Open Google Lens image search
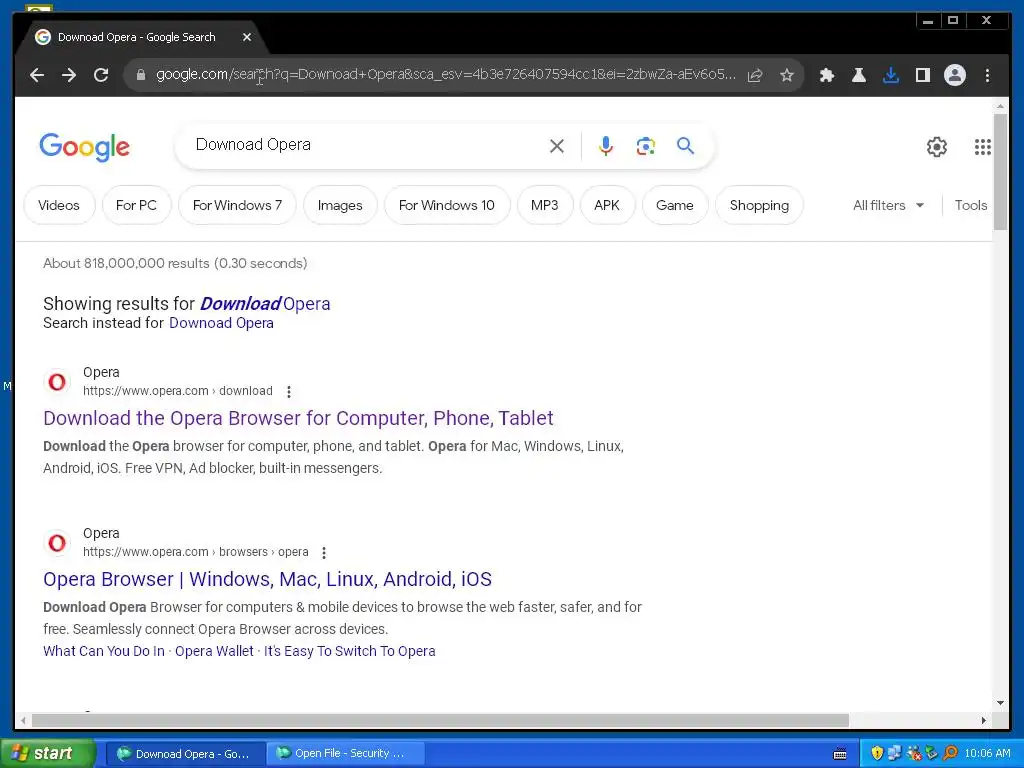The width and height of the screenshot is (1024, 768). click(x=645, y=146)
